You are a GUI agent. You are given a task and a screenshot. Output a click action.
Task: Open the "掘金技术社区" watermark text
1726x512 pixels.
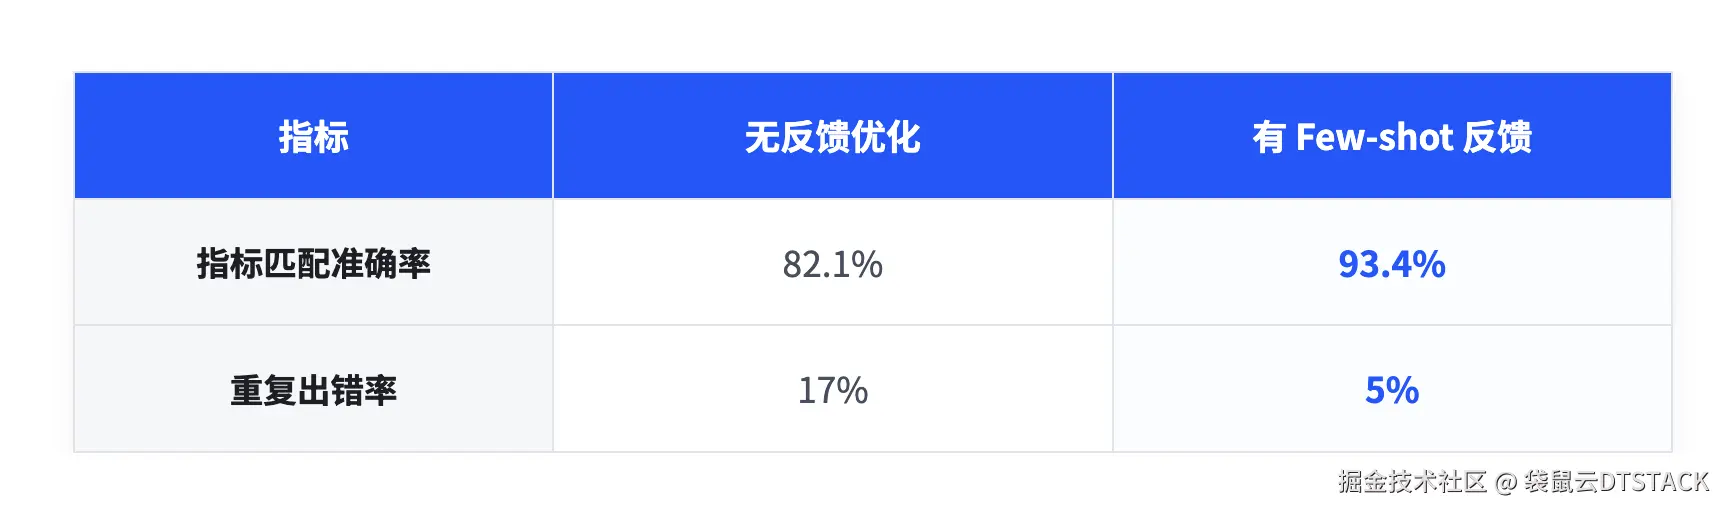(x=1412, y=482)
